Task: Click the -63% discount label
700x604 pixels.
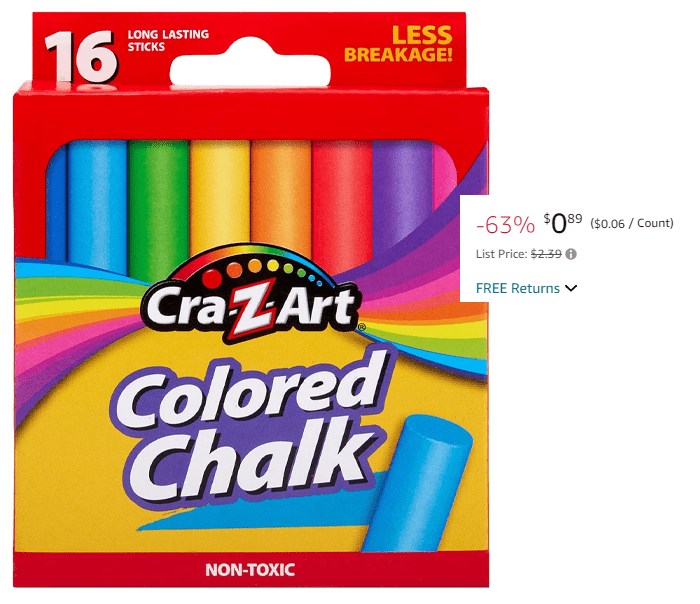Action: pos(505,224)
